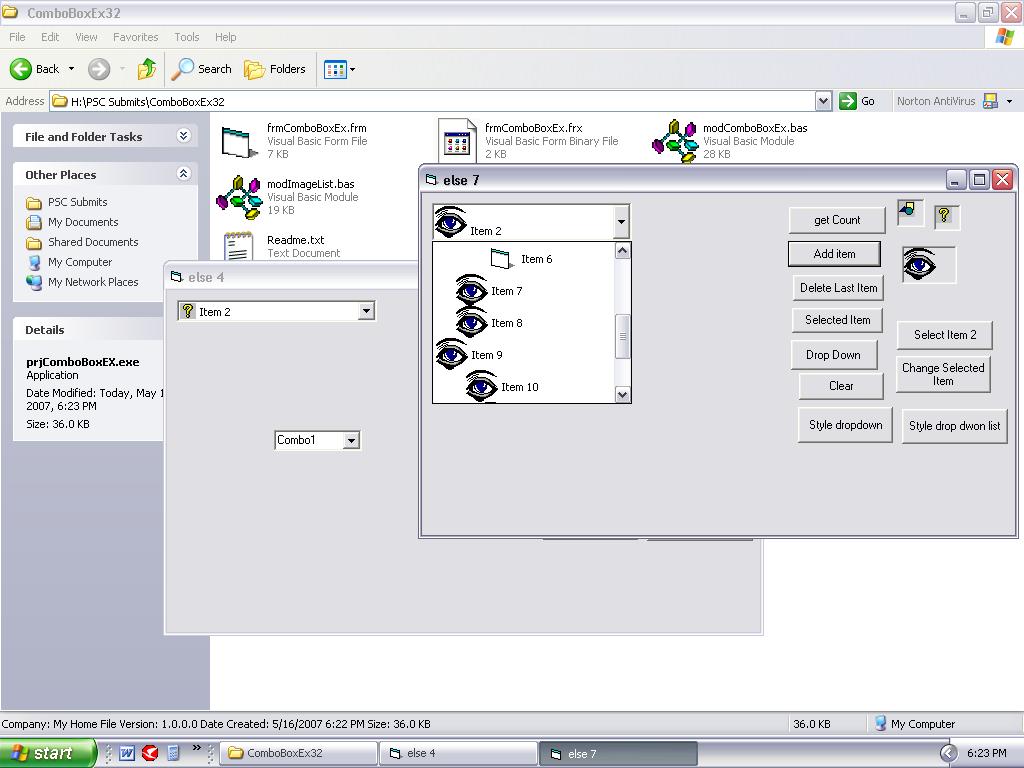
Task: Click the Delete Last Item button
Action: pyautogui.click(x=838, y=288)
